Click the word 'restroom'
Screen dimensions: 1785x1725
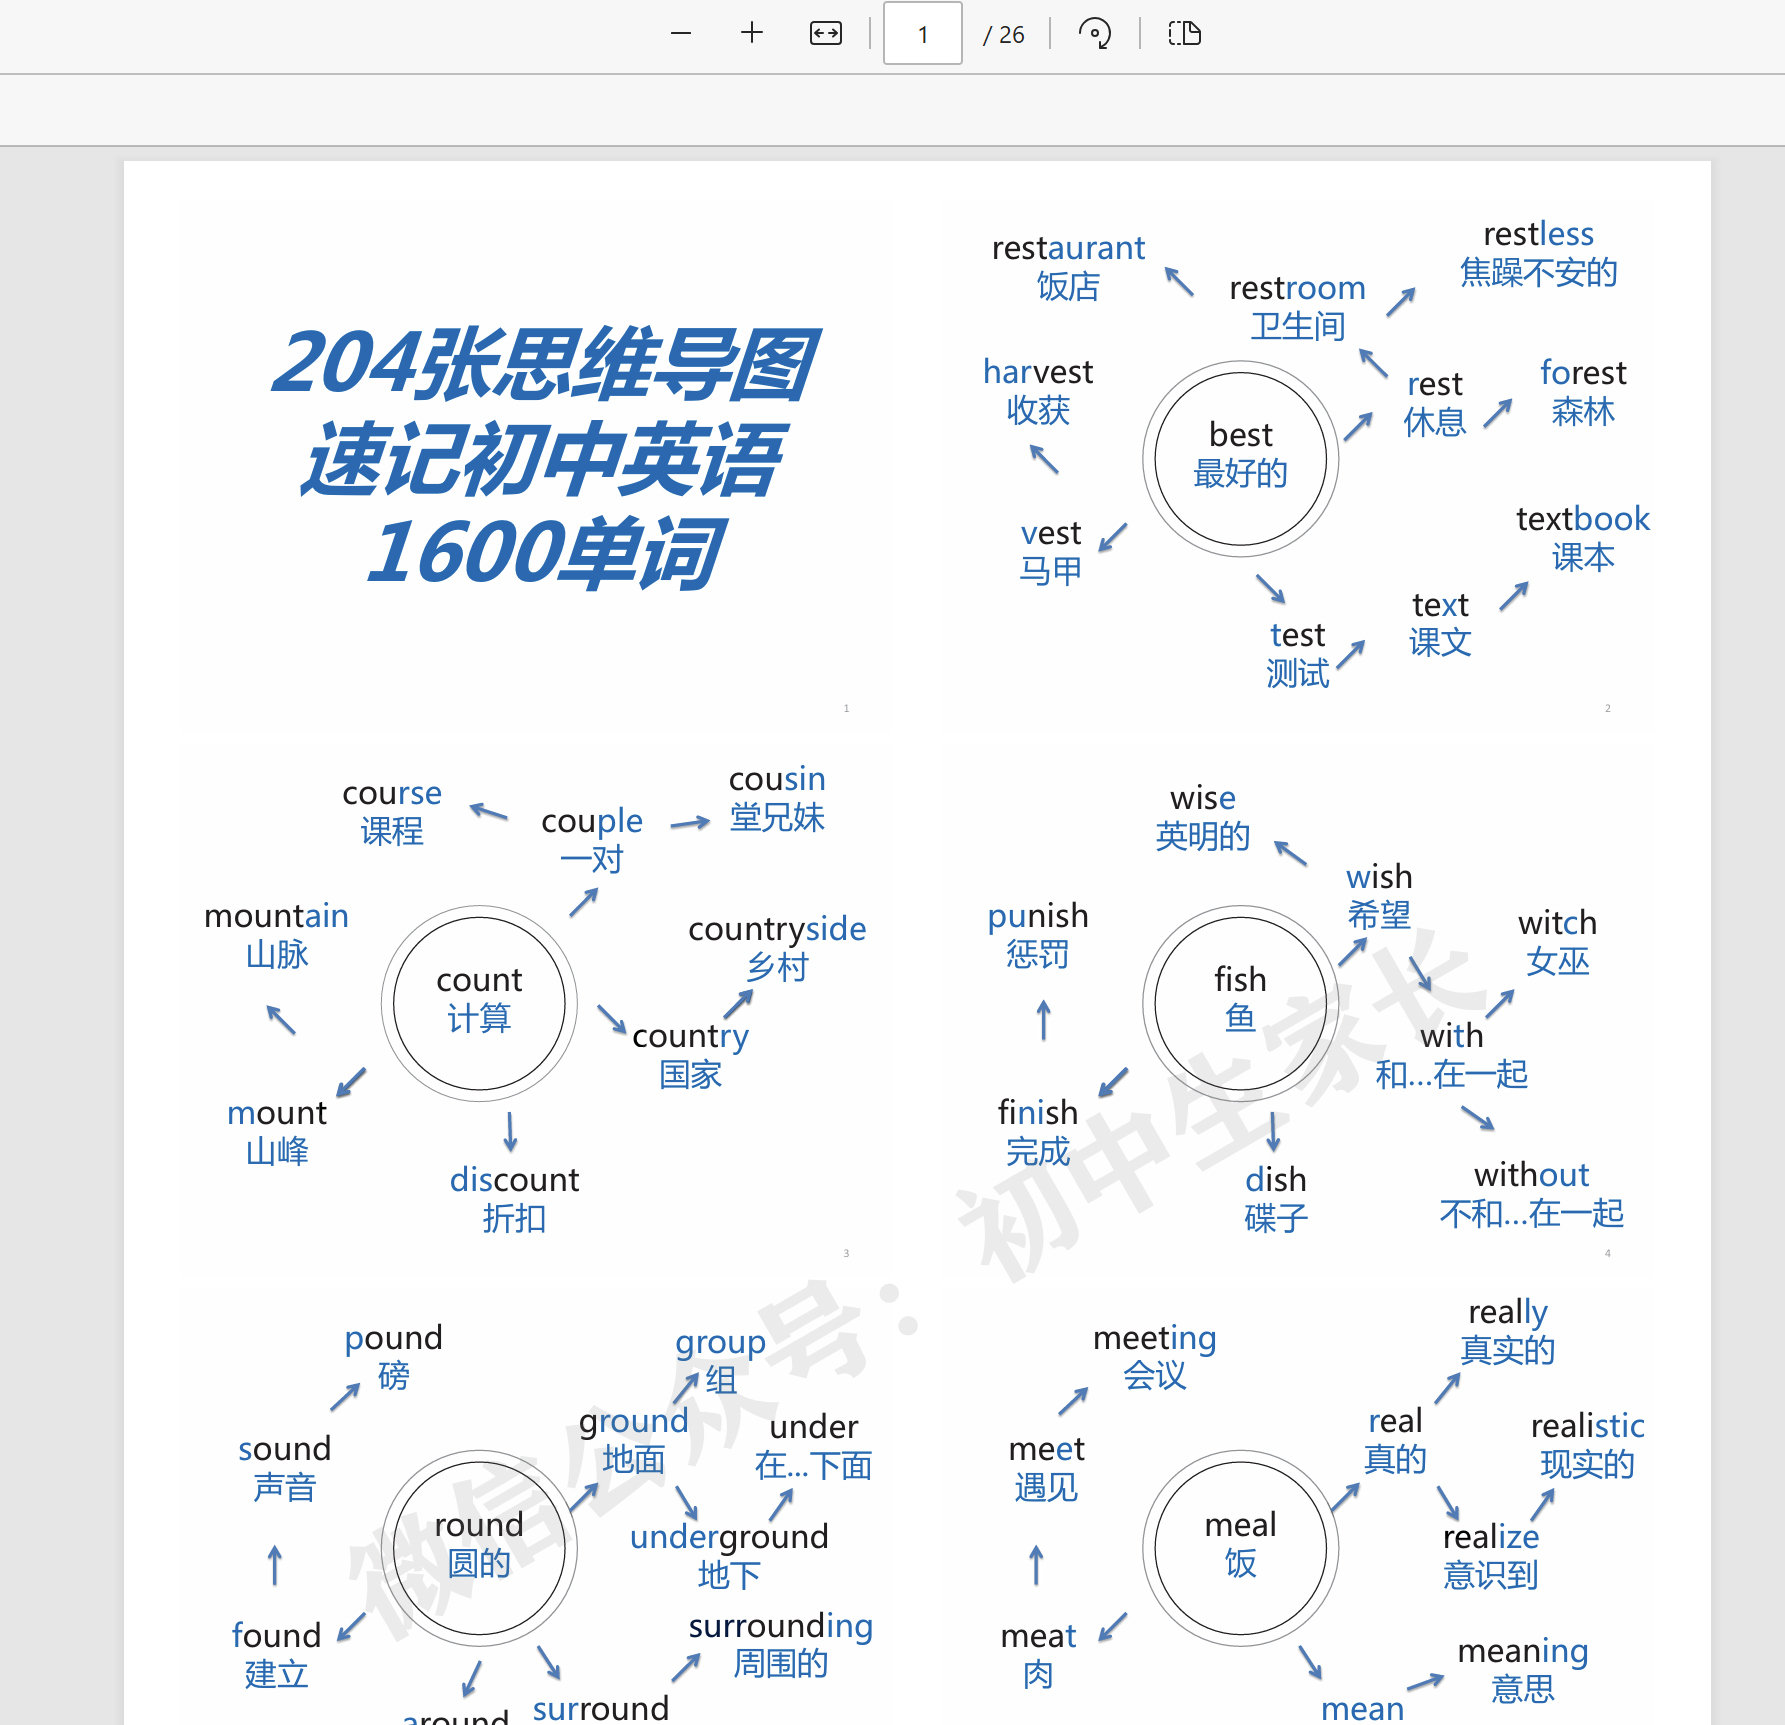(1297, 288)
